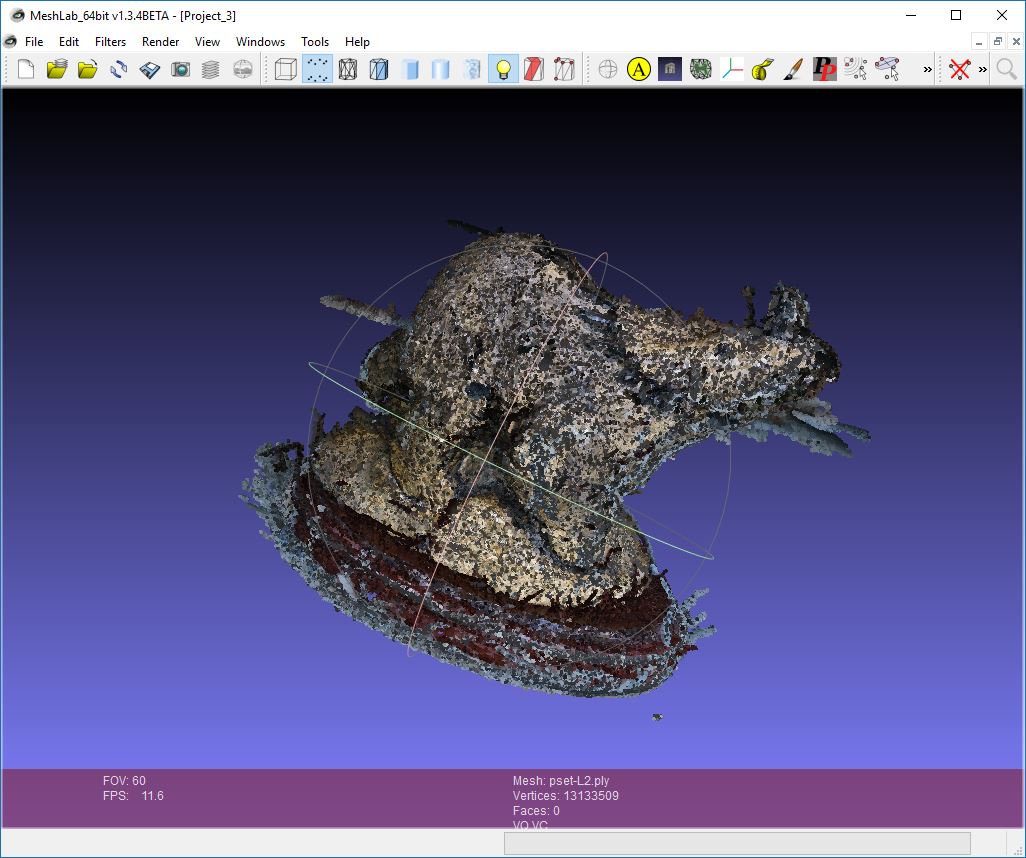This screenshot has width=1026, height=858.
Task: Create a new empty project
Action: [x=24, y=69]
